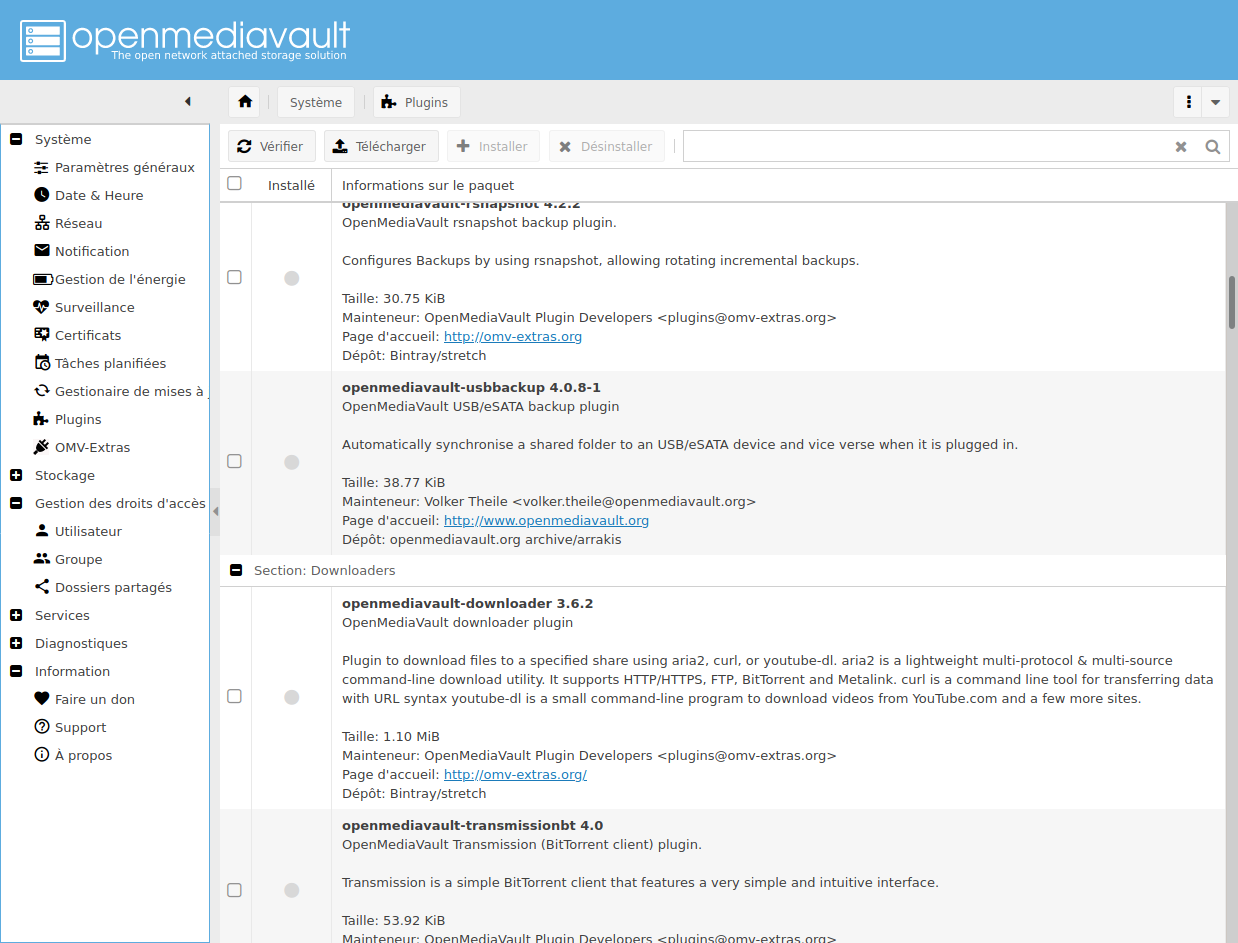1238x943 pixels.
Task: Click the Télécharger upload button
Action: pyautogui.click(x=379, y=146)
